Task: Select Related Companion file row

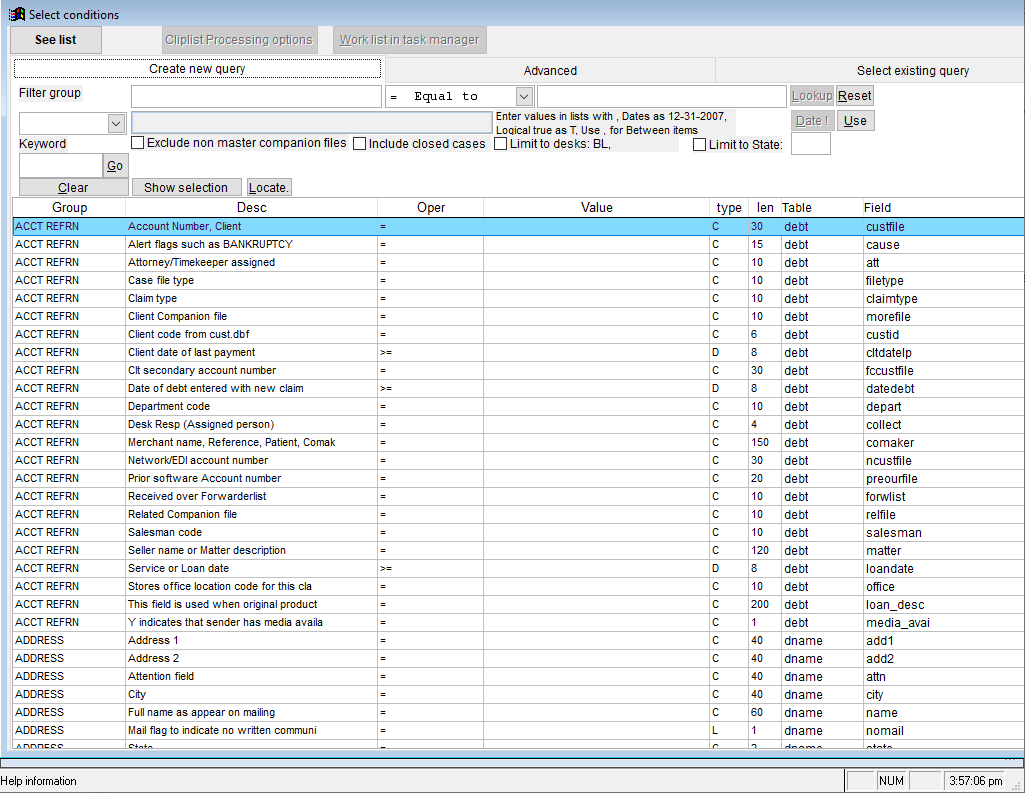Action: tap(518, 515)
